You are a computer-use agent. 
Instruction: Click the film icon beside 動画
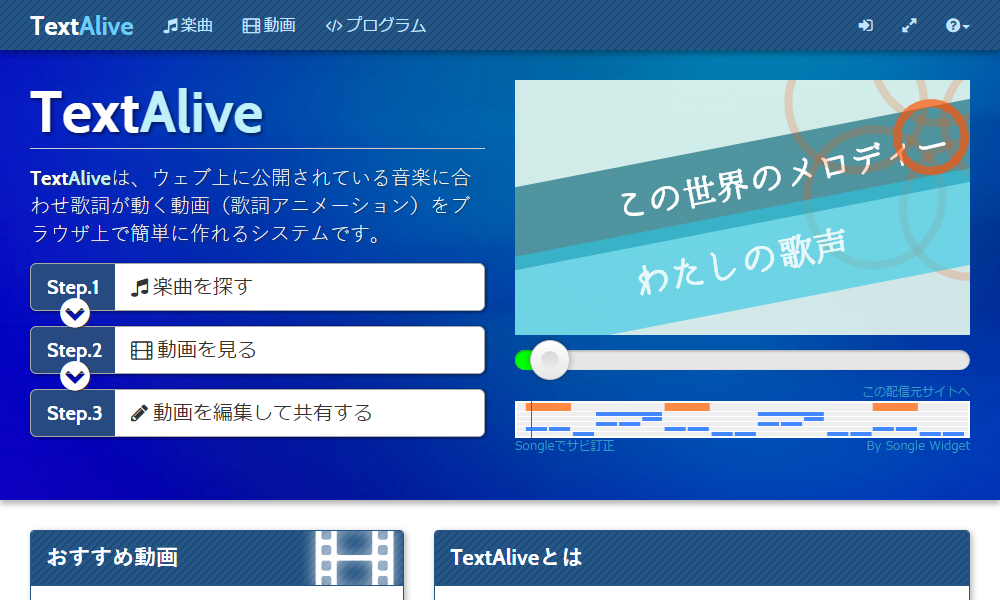tap(249, 25)
